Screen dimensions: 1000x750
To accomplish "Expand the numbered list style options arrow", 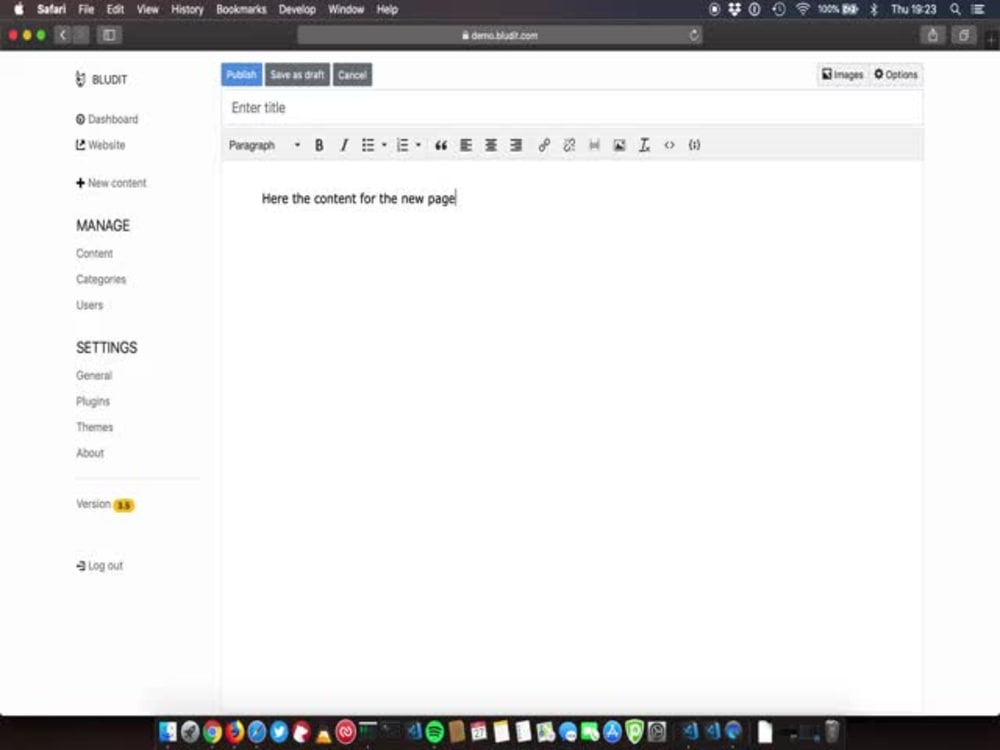I will [419, 145].
